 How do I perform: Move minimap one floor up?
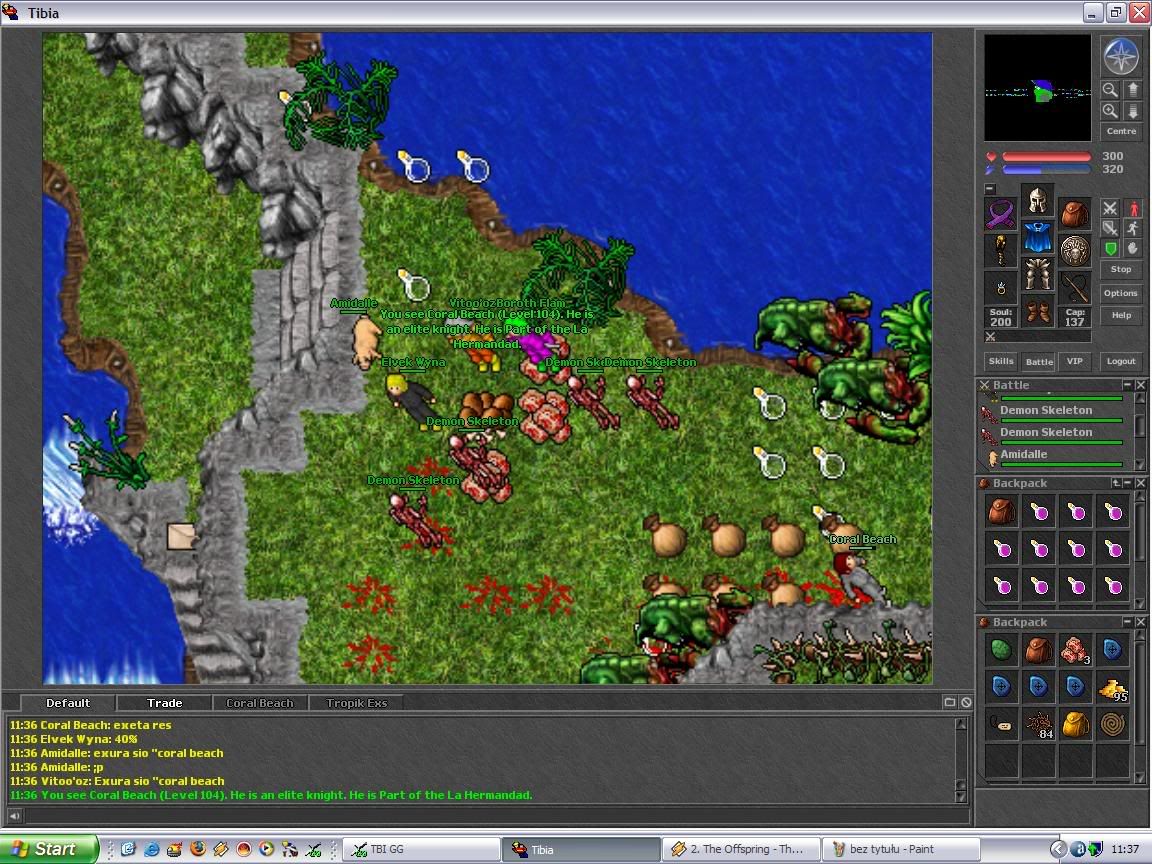coord(1132,90)
